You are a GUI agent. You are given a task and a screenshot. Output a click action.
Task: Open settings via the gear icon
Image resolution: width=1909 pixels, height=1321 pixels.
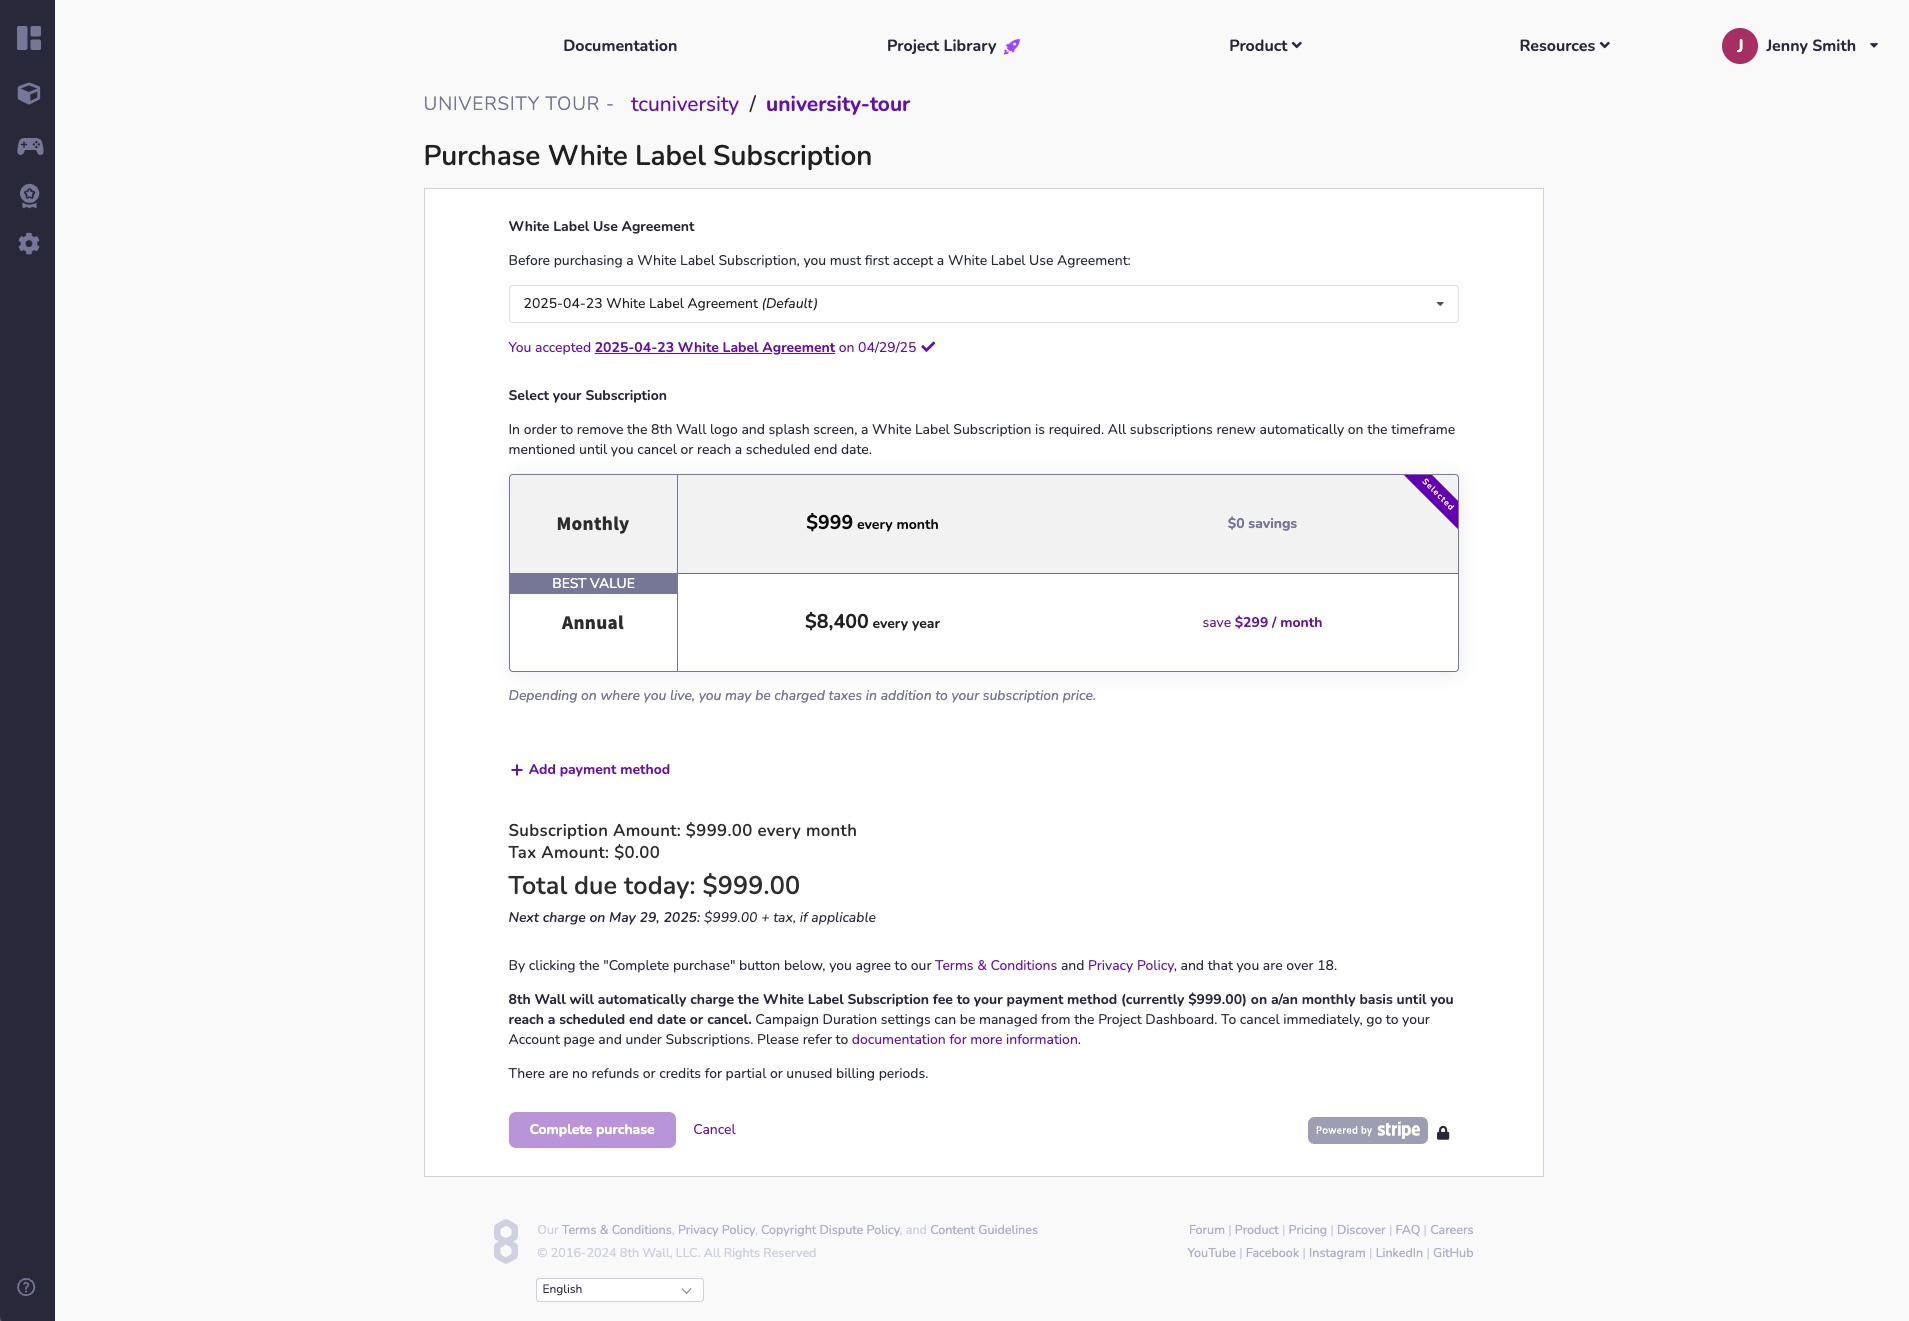click(29, 244)
